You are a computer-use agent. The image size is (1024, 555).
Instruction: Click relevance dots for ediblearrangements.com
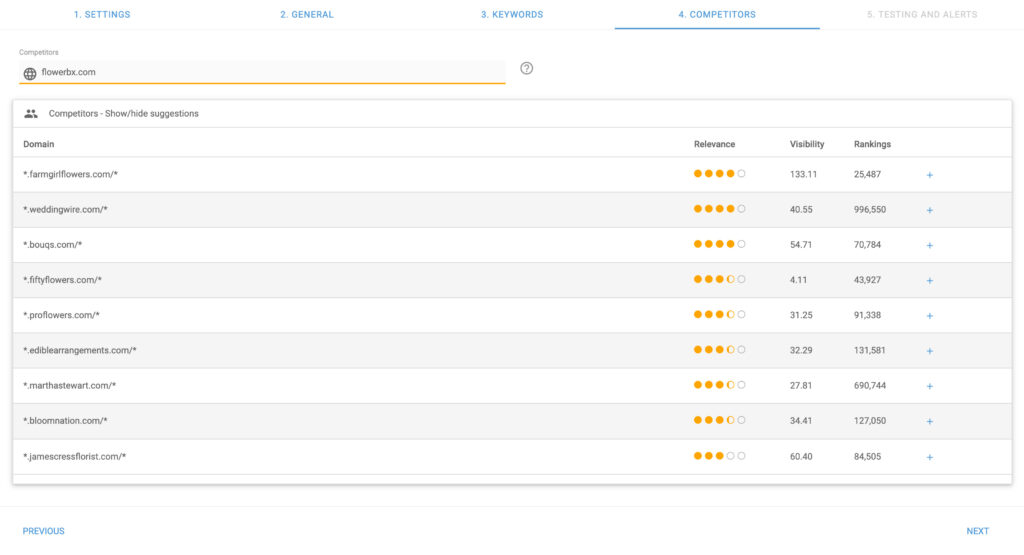(x=719, y=350)
